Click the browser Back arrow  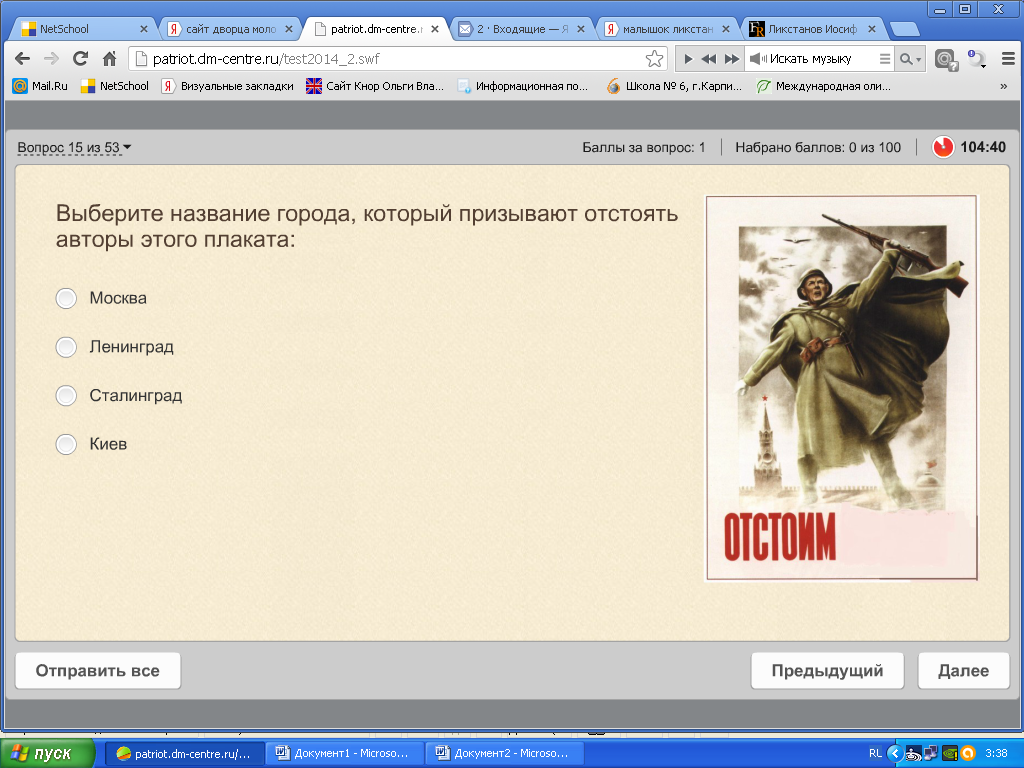click(x=22, y=59)
